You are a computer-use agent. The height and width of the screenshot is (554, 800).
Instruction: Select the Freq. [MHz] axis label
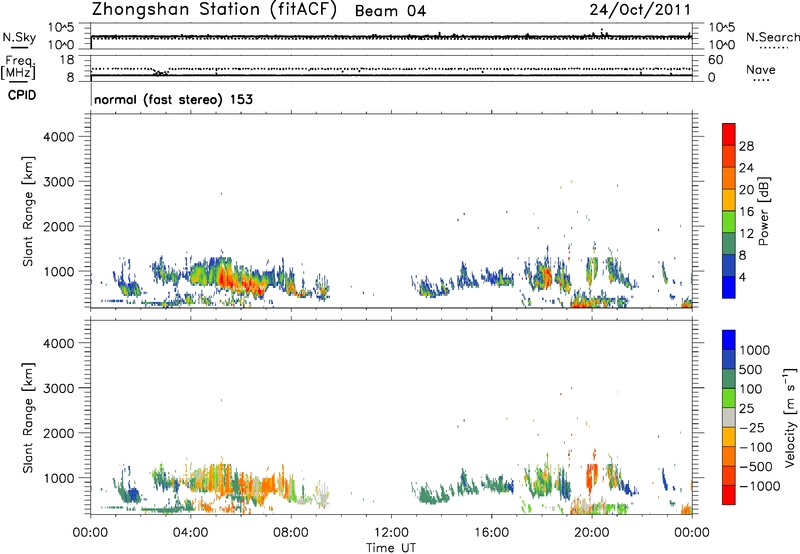coord(19,67)
